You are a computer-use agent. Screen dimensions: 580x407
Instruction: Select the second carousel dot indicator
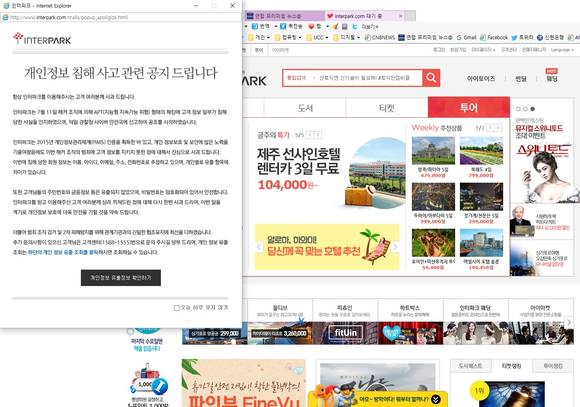(x=525, y=109)
